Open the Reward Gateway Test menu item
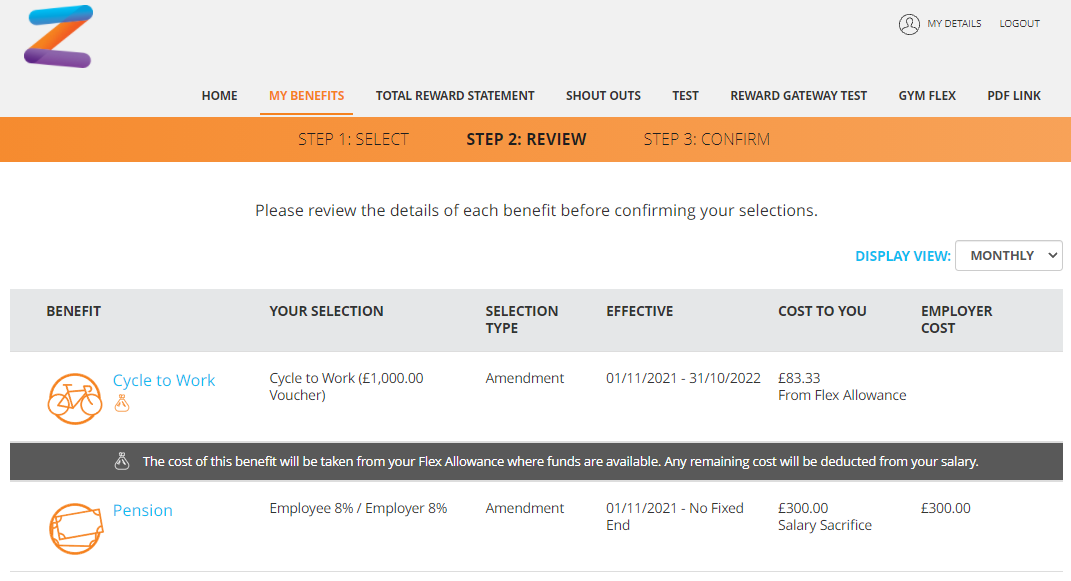This screenshot has height=581, width=1071. click(x=798, y=96)
